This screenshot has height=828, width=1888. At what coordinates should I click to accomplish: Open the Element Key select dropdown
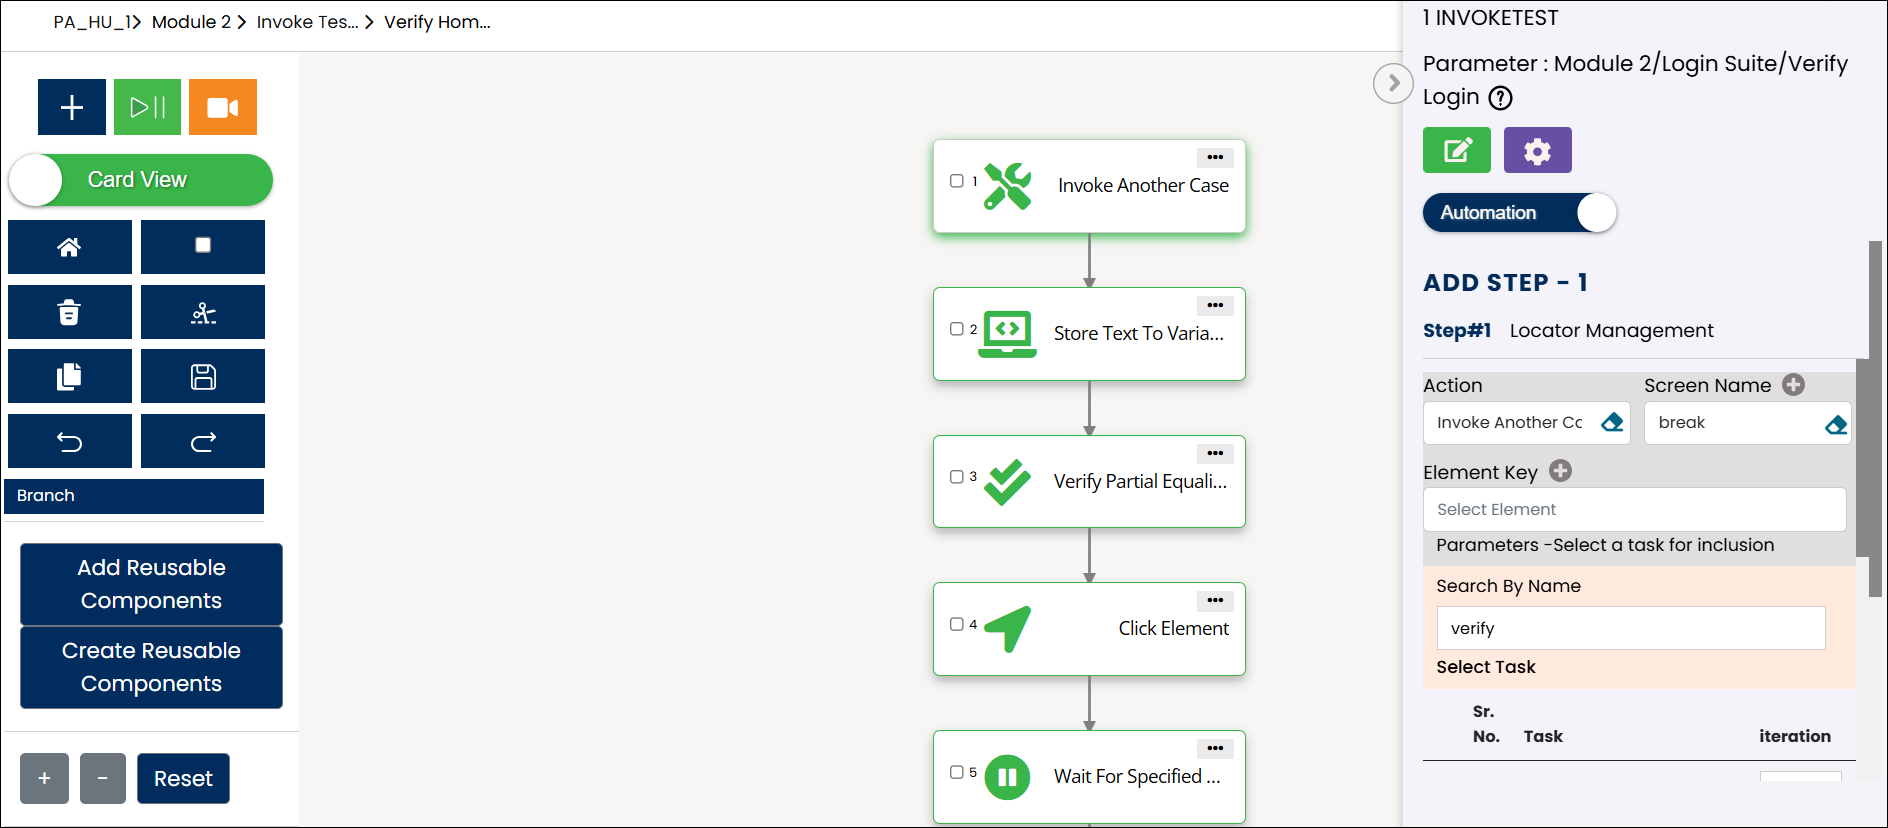(1633, 510)
